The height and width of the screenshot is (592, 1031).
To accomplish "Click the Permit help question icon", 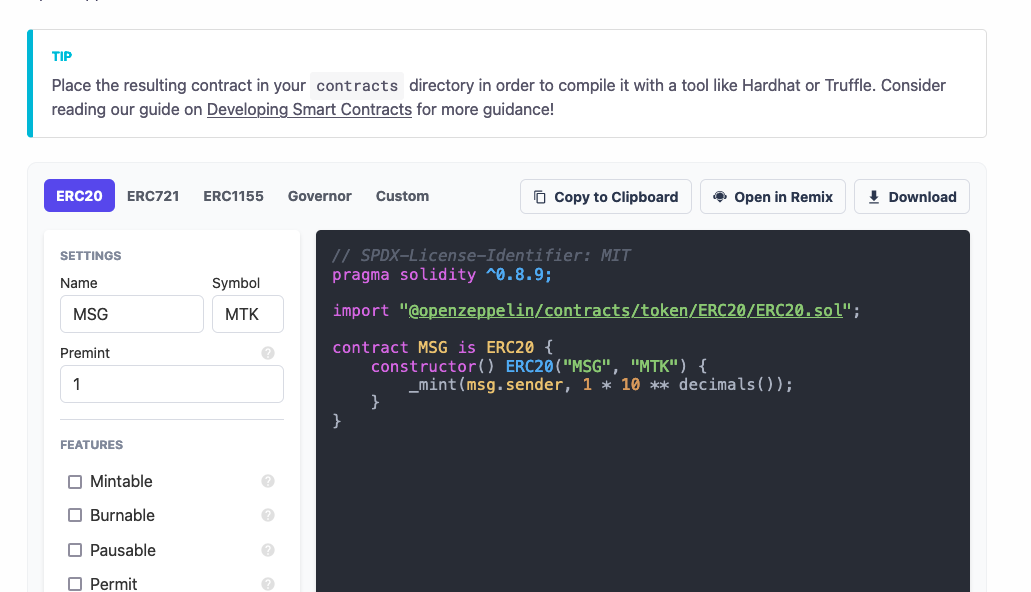I will (x=268, y=584).
